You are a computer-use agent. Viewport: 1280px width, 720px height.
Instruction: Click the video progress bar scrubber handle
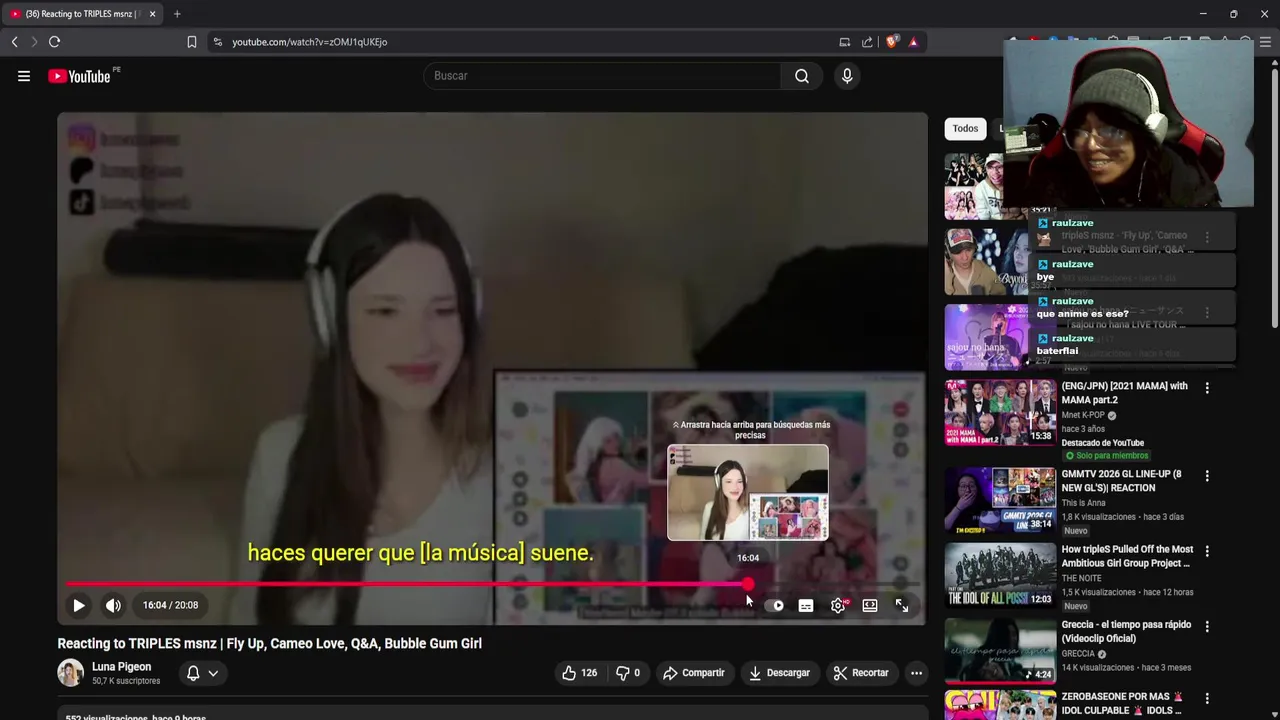[748, 584]
